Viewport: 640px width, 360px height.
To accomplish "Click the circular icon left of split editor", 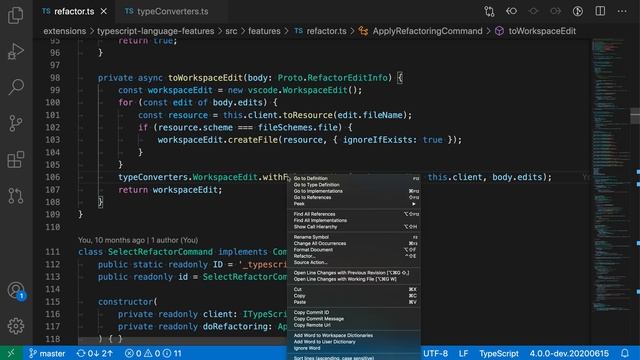I will (x=578, y=11).
